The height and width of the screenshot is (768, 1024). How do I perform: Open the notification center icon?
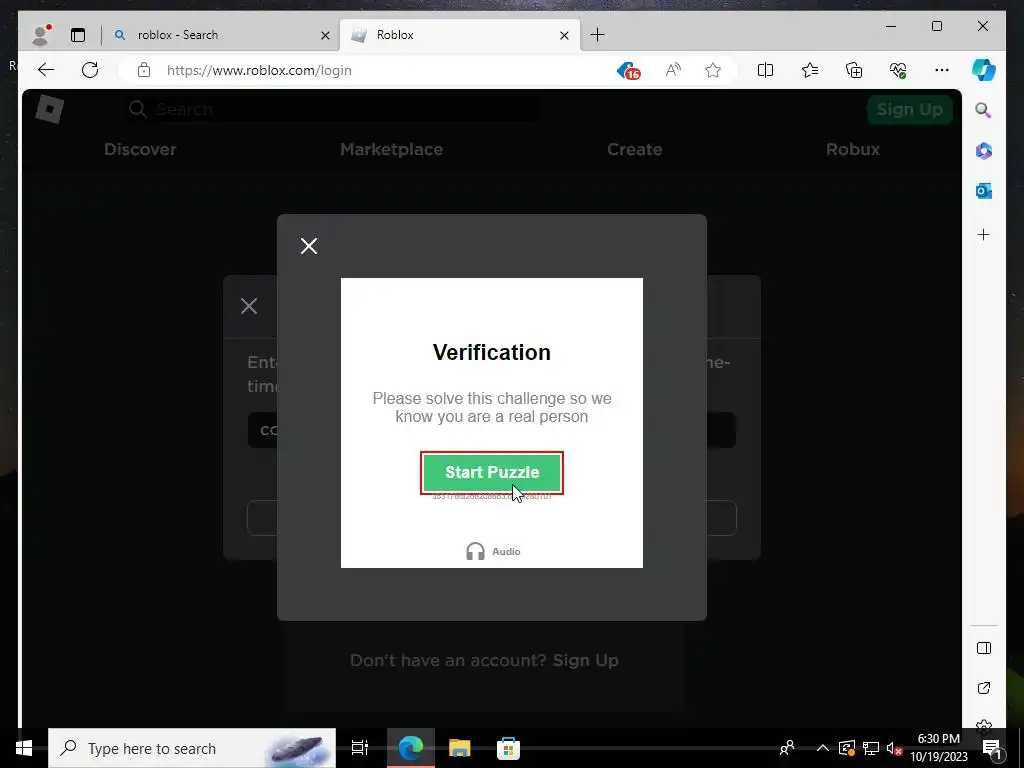click(x=991, y=748)
